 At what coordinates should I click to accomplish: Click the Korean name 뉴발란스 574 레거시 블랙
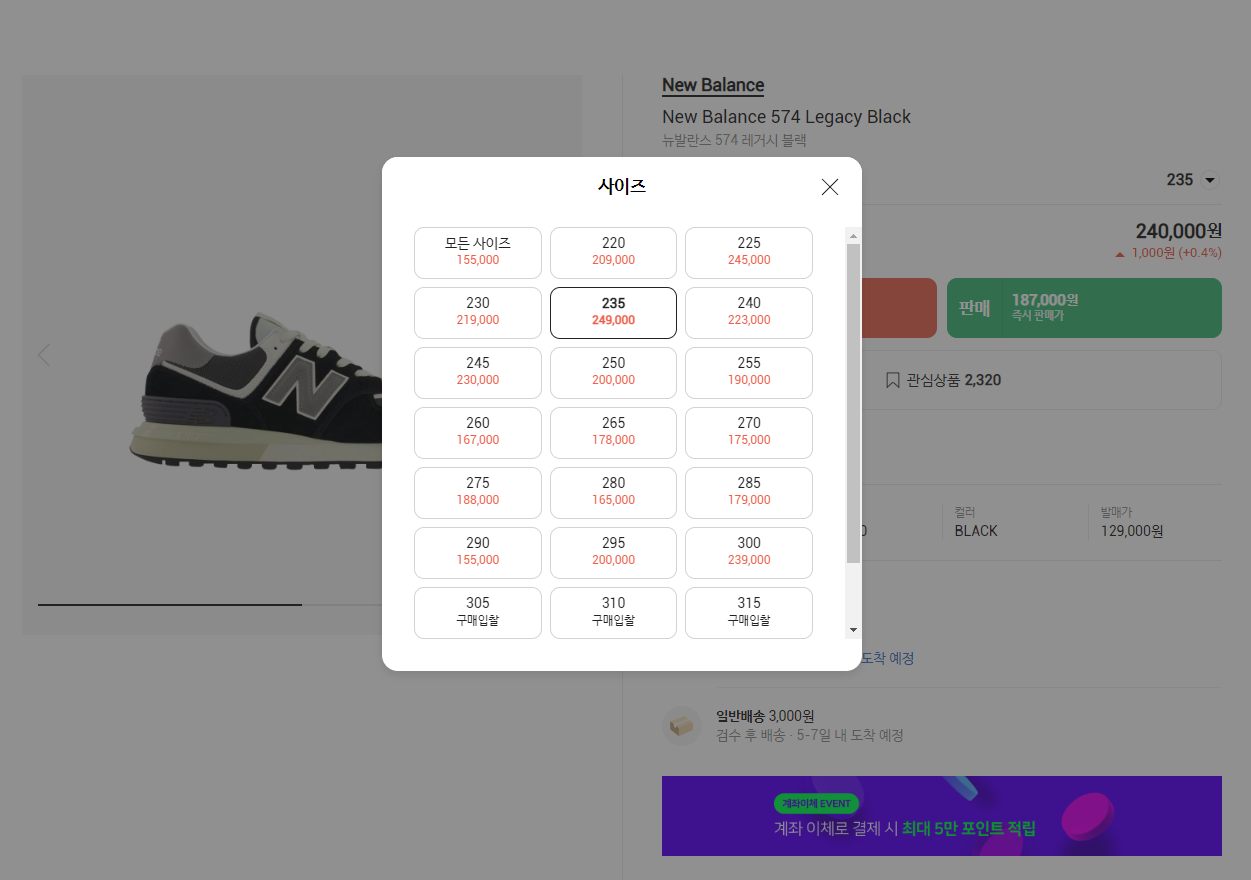(734, 141)
